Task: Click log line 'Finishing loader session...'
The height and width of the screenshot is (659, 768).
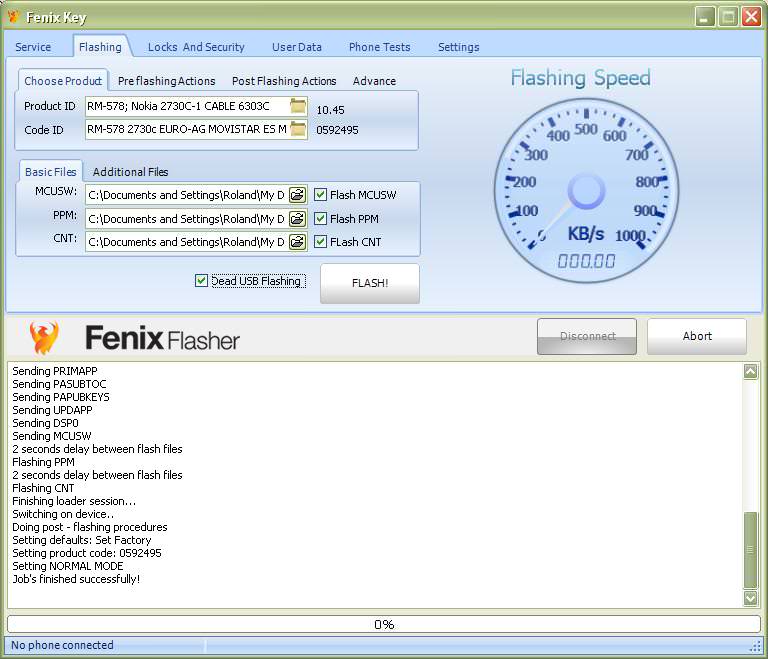Action: click(x=74, y=501)
